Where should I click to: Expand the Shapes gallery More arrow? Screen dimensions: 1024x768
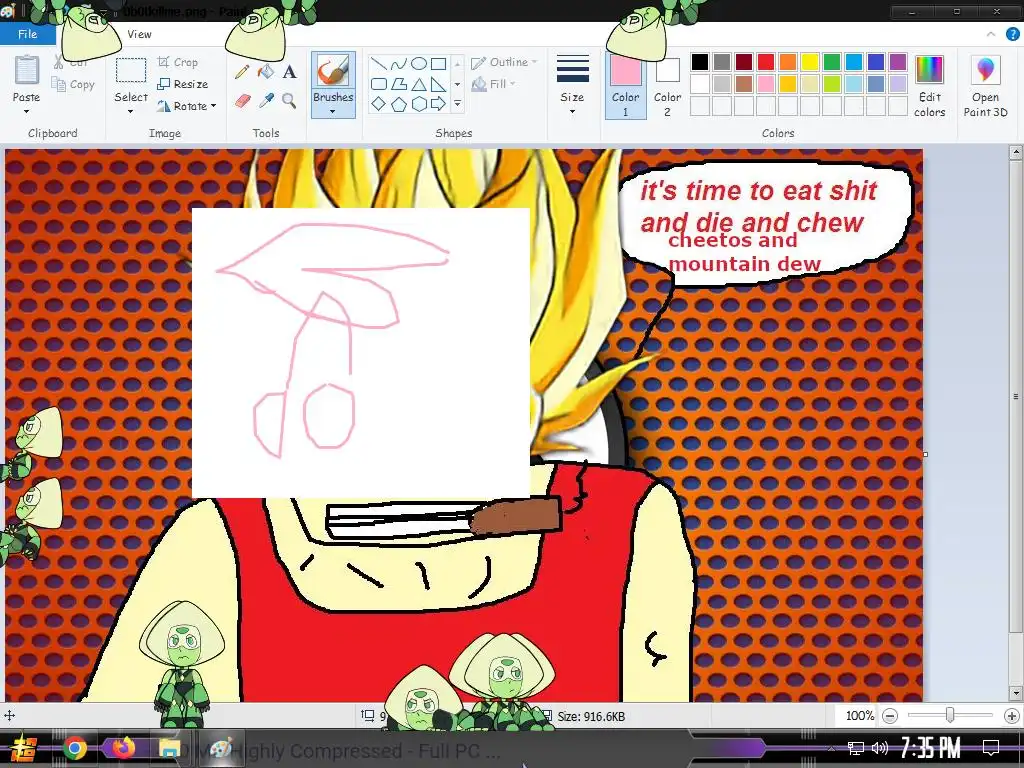[457, 104]
